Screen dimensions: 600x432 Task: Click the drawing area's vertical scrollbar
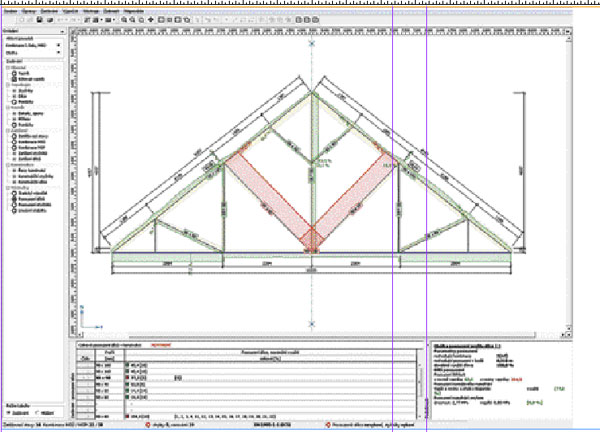point(569,180)
